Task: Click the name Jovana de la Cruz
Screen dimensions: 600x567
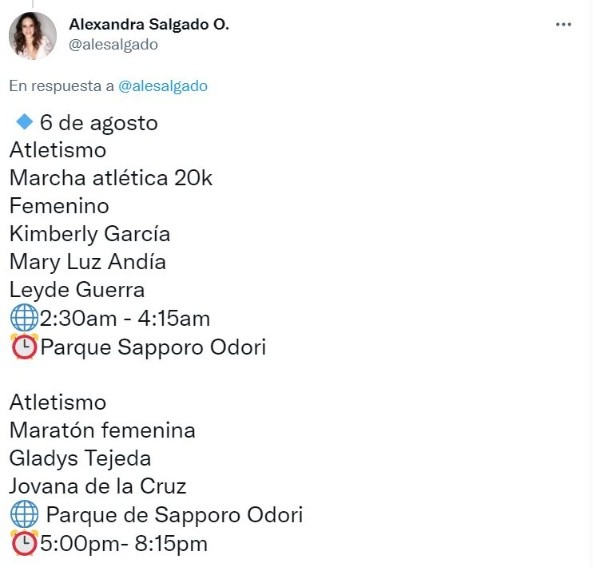Action: (97, 487)
